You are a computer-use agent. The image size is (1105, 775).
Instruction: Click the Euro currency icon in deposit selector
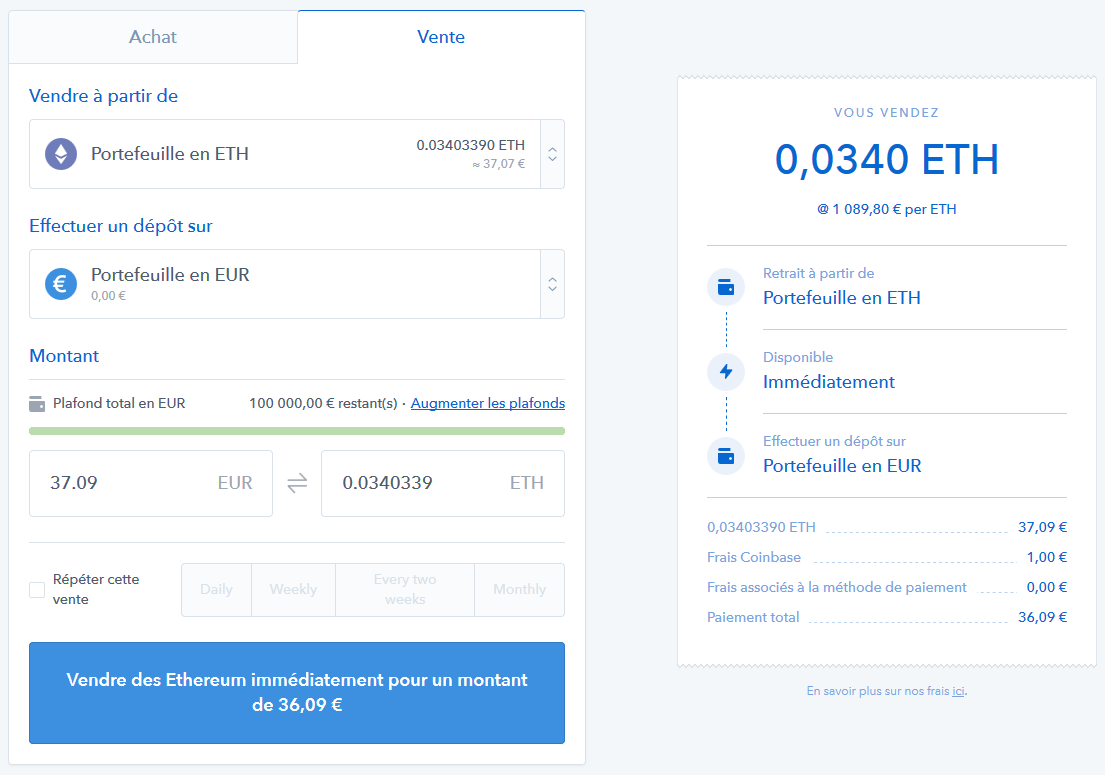[61, 284]
